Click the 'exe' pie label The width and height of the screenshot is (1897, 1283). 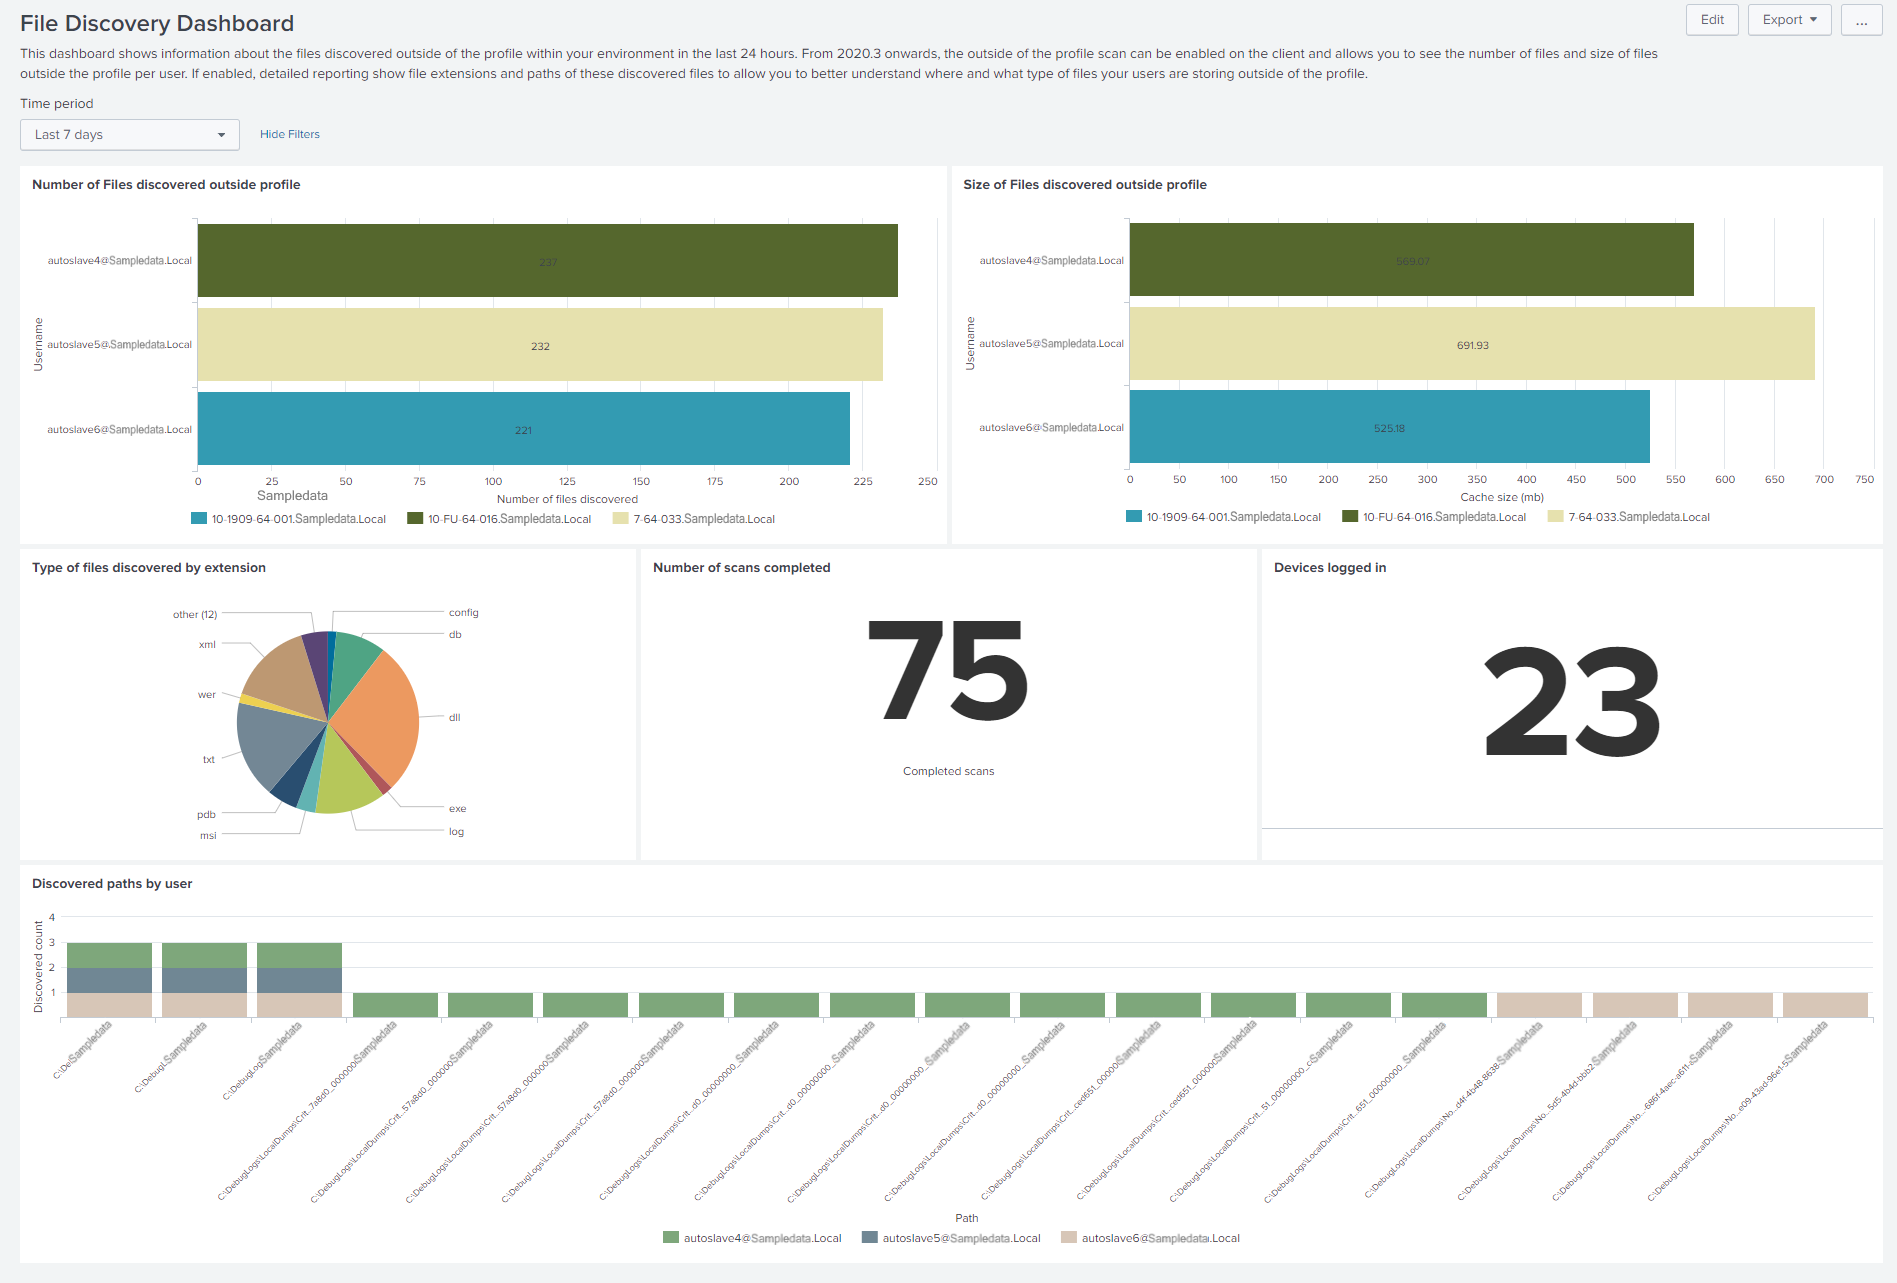(458, 809)
